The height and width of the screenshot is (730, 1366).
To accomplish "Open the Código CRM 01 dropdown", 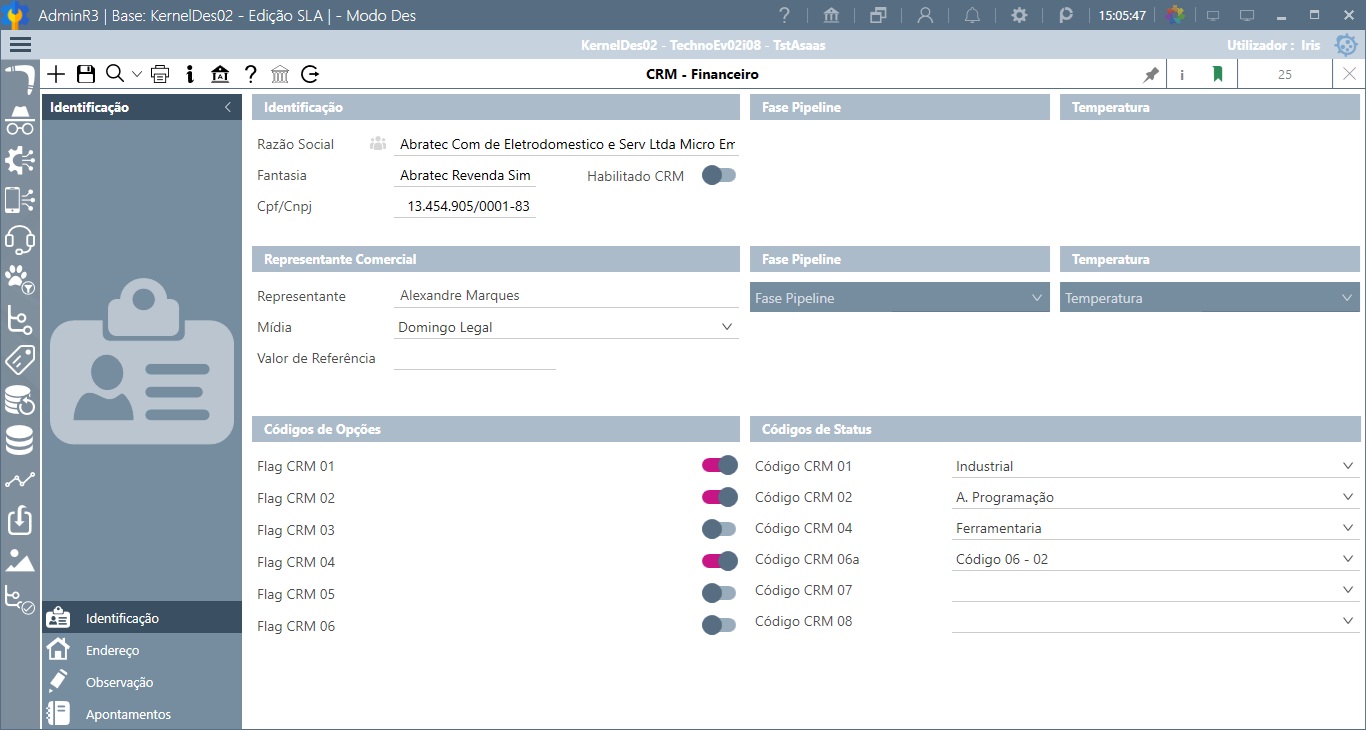I will (x=1156, y=466).
